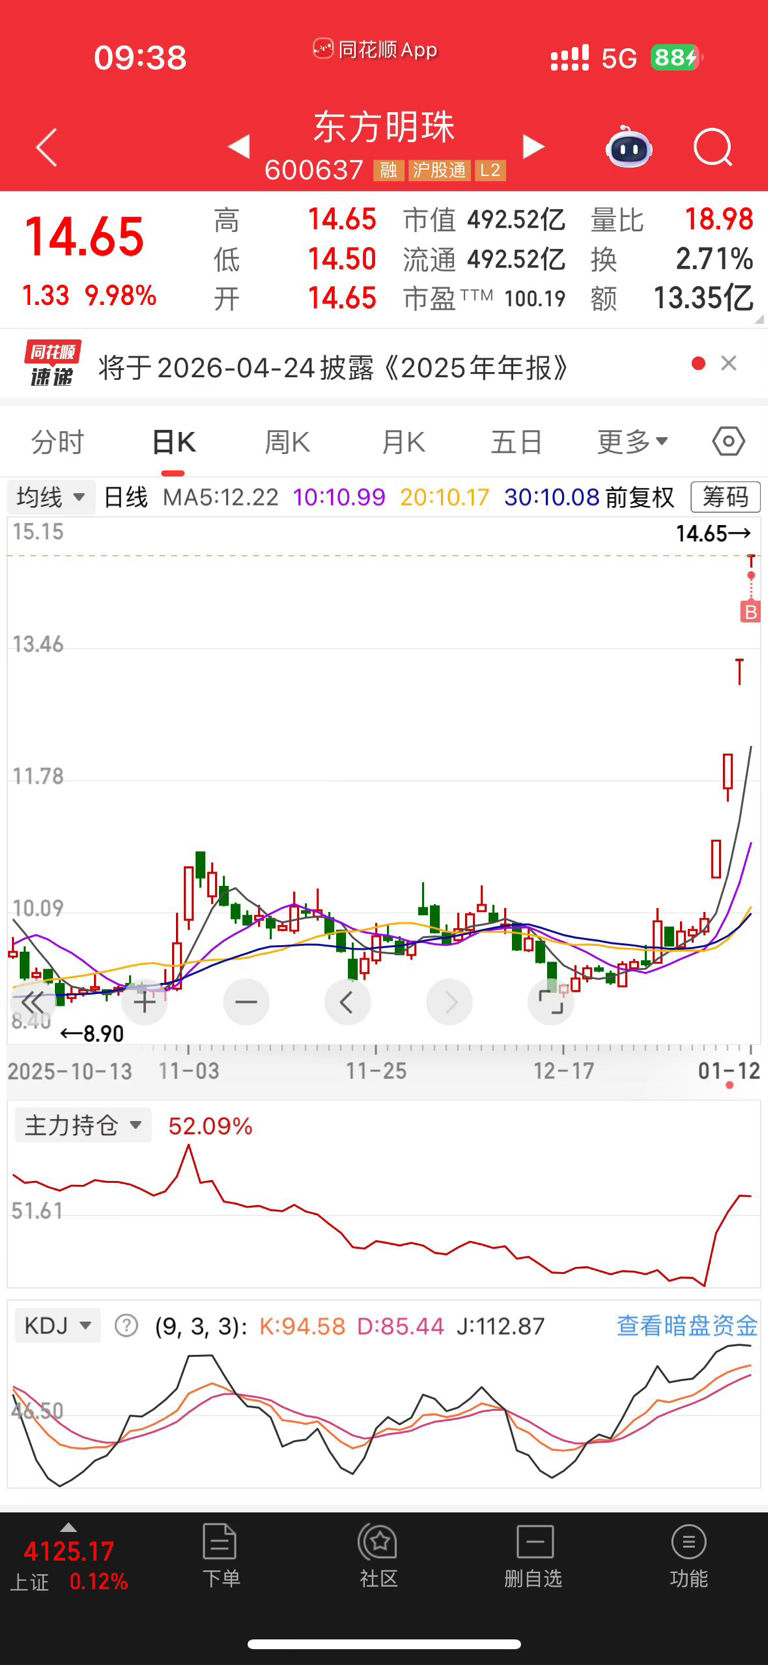Toggle 前复权 adjustment mode

pyautogui.click(x=640, y=497)
